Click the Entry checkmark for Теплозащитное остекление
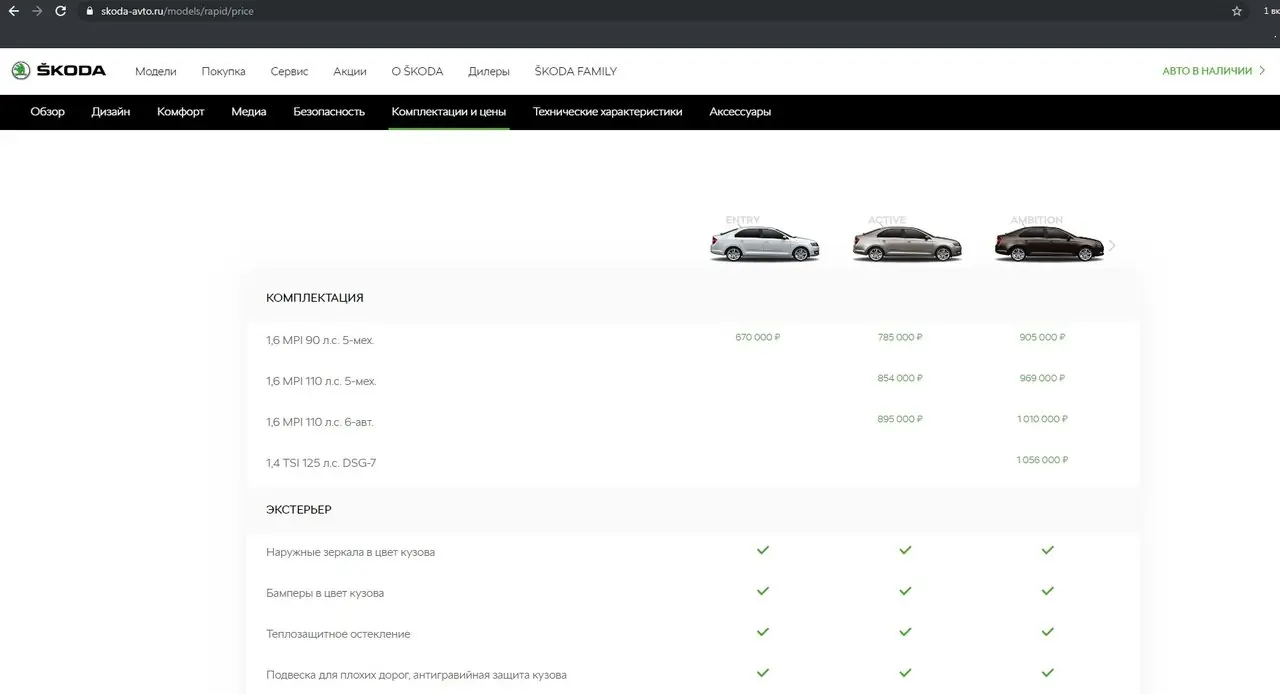 pyautogui.click(x=763, y=632)
